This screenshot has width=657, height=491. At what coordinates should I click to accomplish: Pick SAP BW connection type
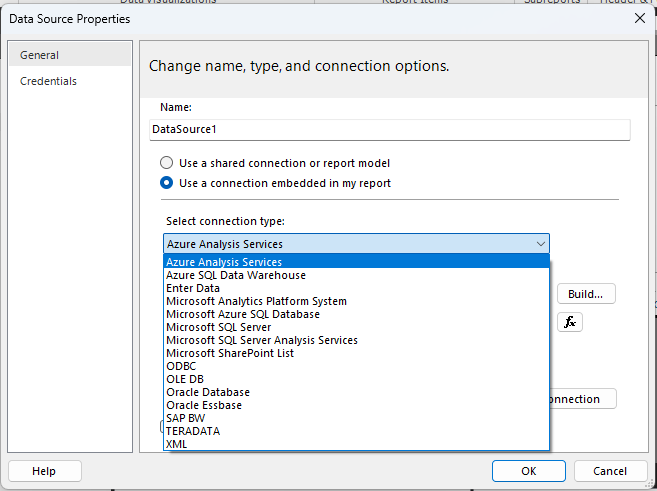(x=356, y=418)
